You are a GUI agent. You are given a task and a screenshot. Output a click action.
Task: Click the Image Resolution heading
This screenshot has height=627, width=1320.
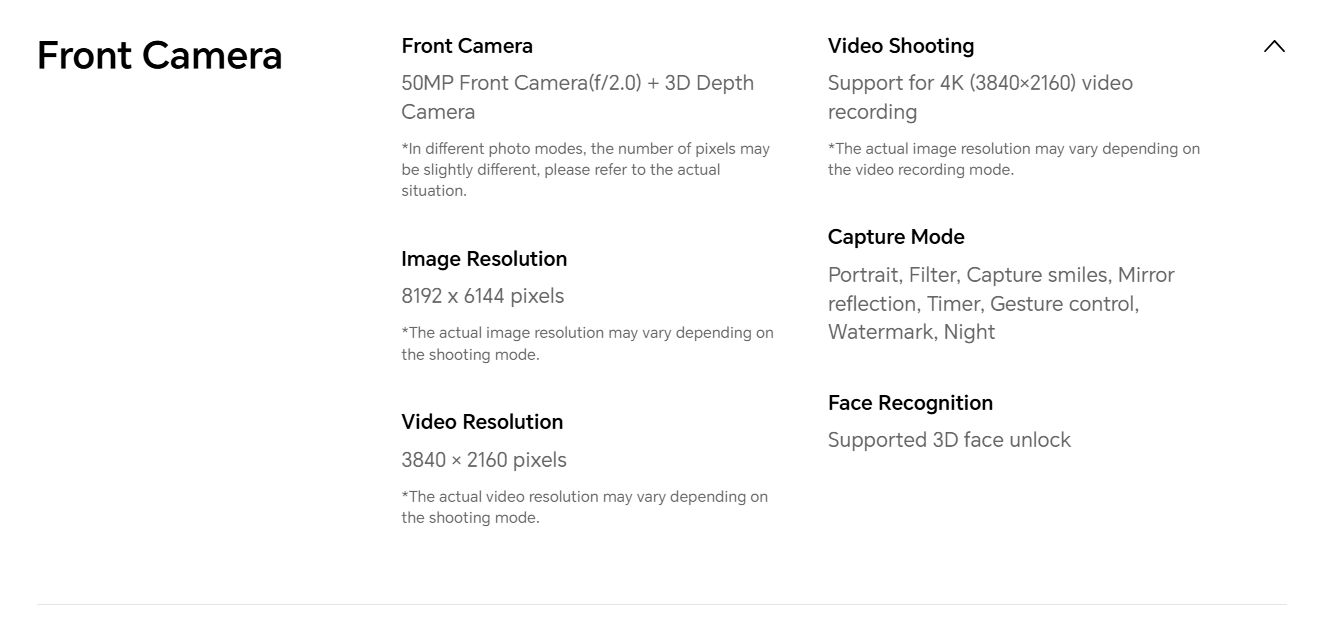(x=484, y=259)
